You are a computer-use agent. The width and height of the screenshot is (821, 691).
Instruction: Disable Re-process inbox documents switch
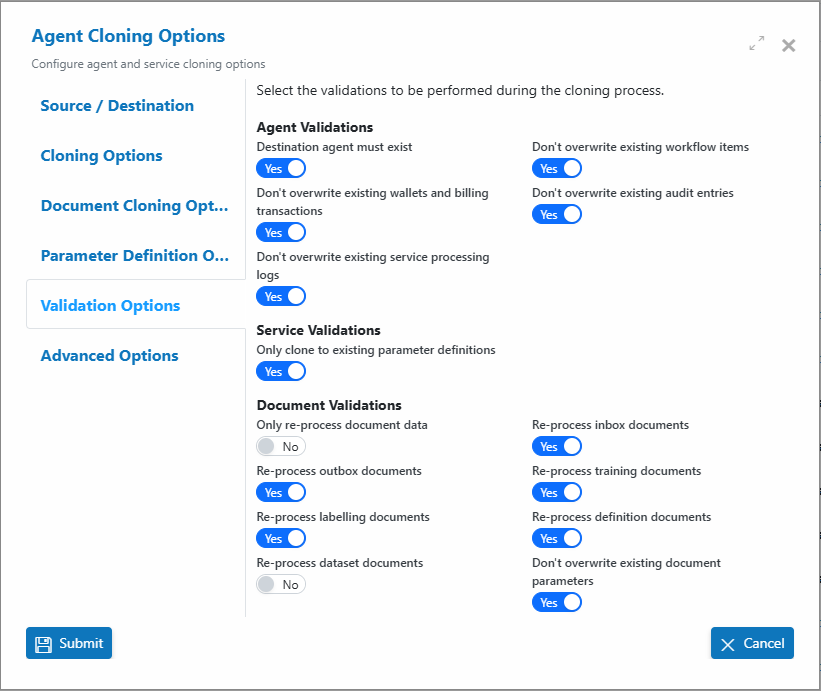(x=557, y=447)
